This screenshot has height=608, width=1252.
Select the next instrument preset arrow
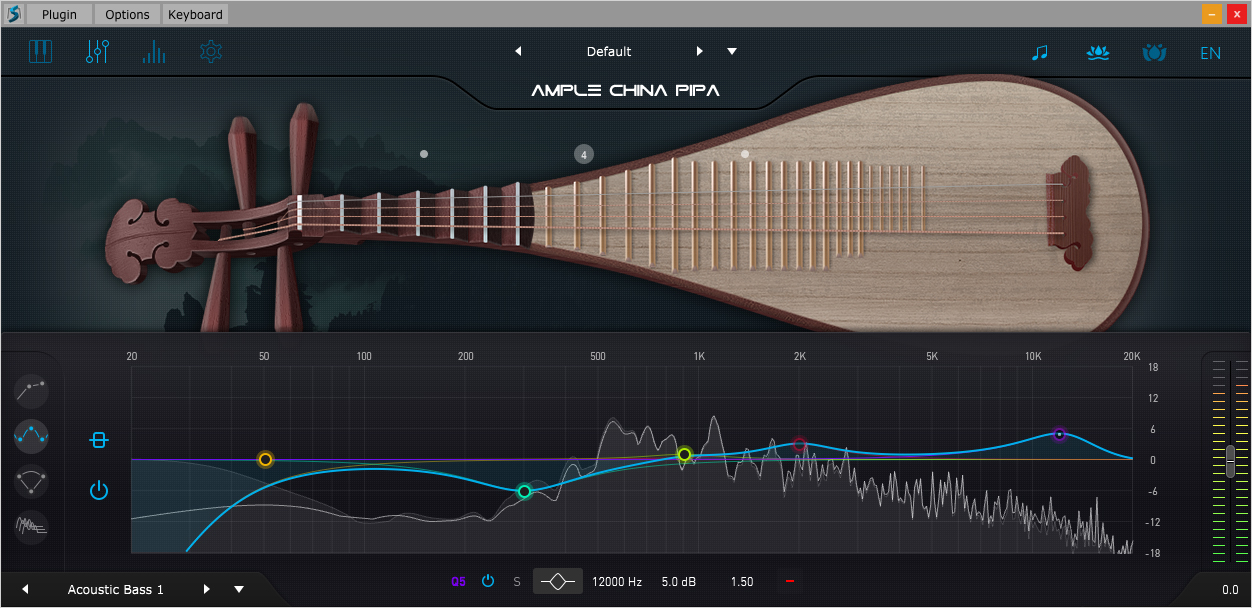point(700,51)
